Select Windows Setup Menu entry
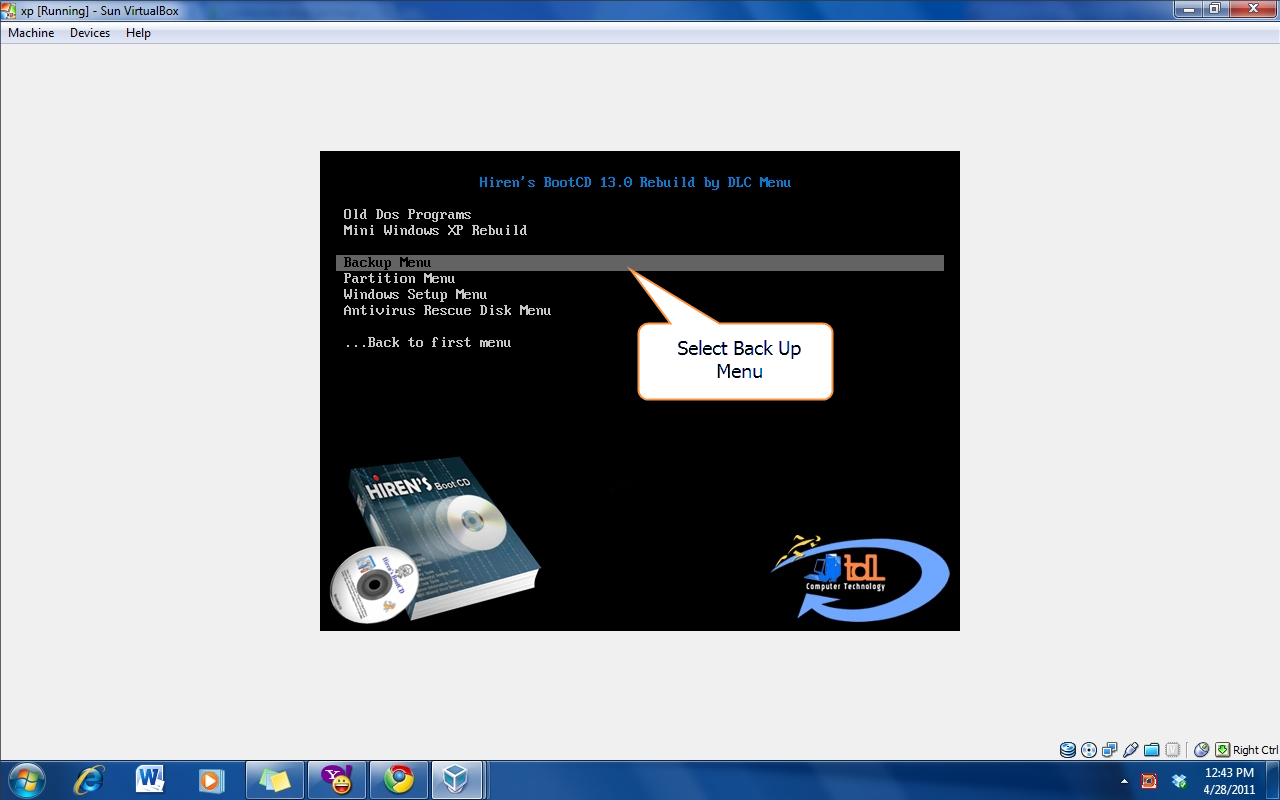The width and height of the screenshot is (1280, 800). [415, 295]
